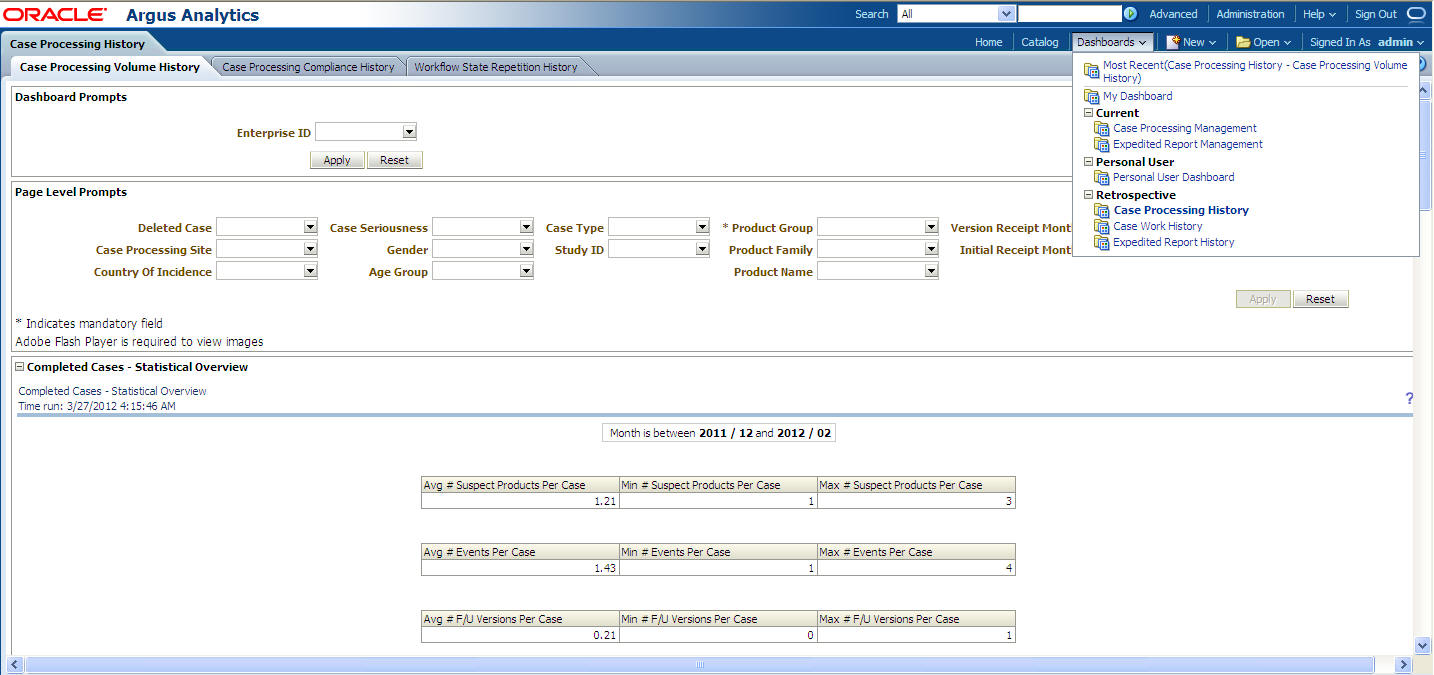Click the Most Recent dashboard icon
1434x675 pixels.
[1092, 69]
